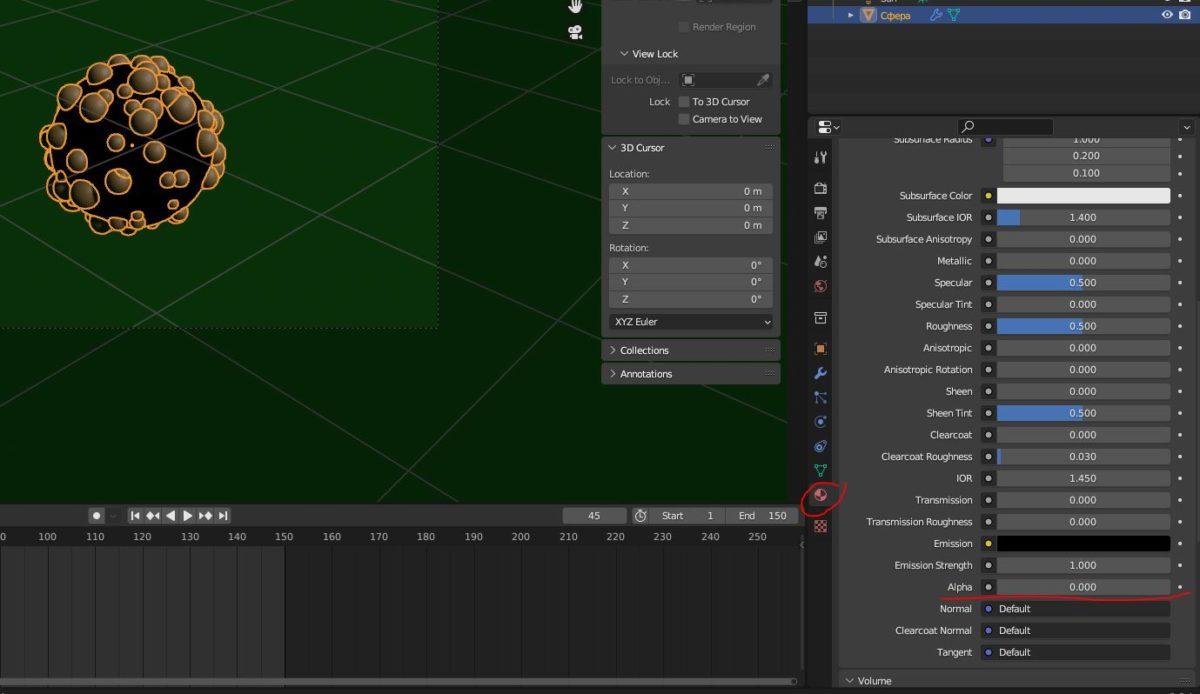Jump to the timeline start frame
The image size is (1200, 694).
[135, 516]
